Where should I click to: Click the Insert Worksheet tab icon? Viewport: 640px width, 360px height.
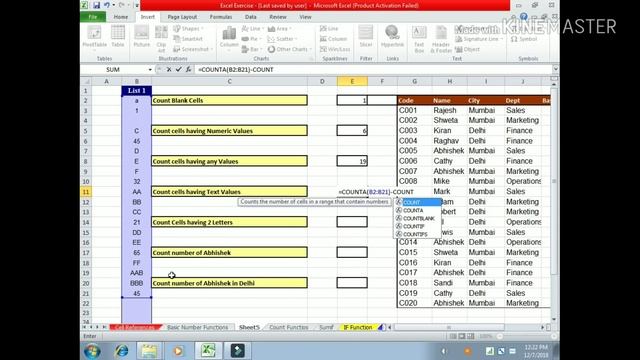coord(381,327)
